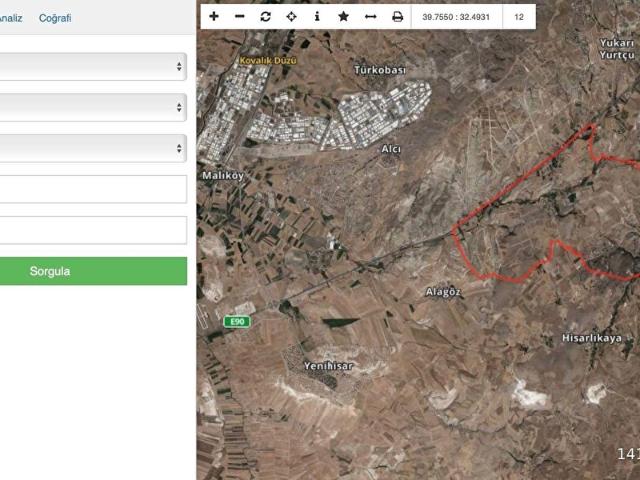640x480 pixels.
Task: Refresh the map with the reload icon
Action: pos(266,16)
